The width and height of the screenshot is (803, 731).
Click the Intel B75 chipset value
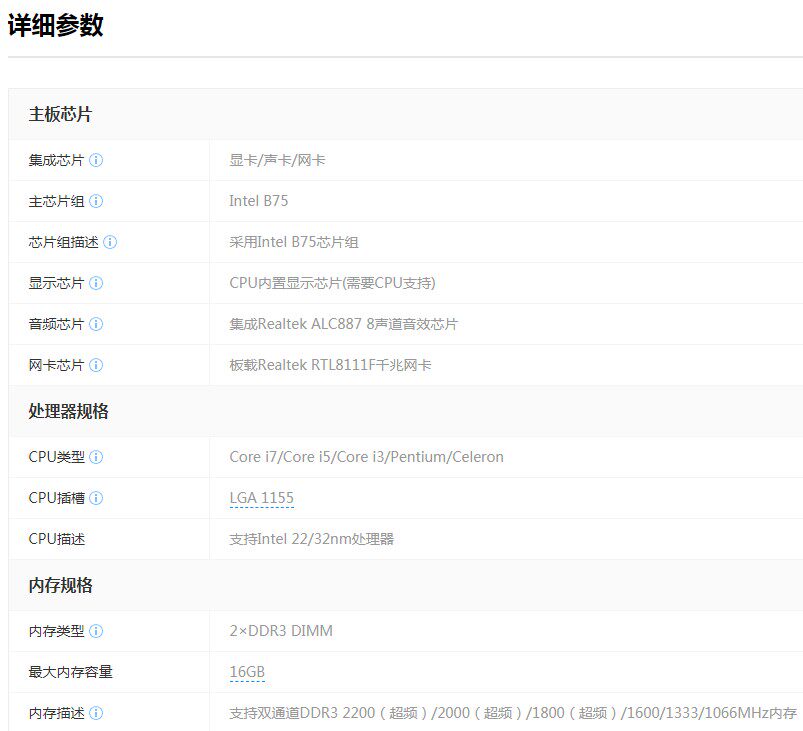tap(259, 201)
